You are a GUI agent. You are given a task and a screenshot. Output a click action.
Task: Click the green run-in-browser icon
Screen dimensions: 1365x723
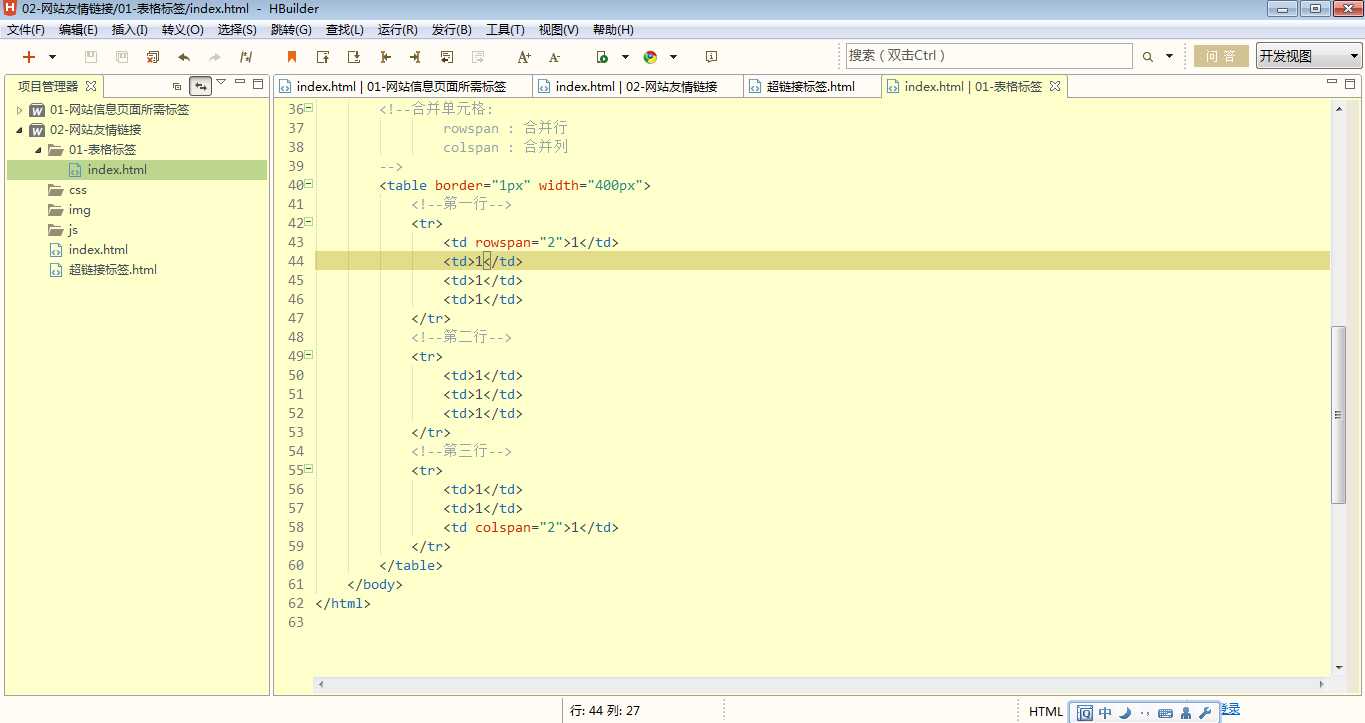(x=602, y=57)
